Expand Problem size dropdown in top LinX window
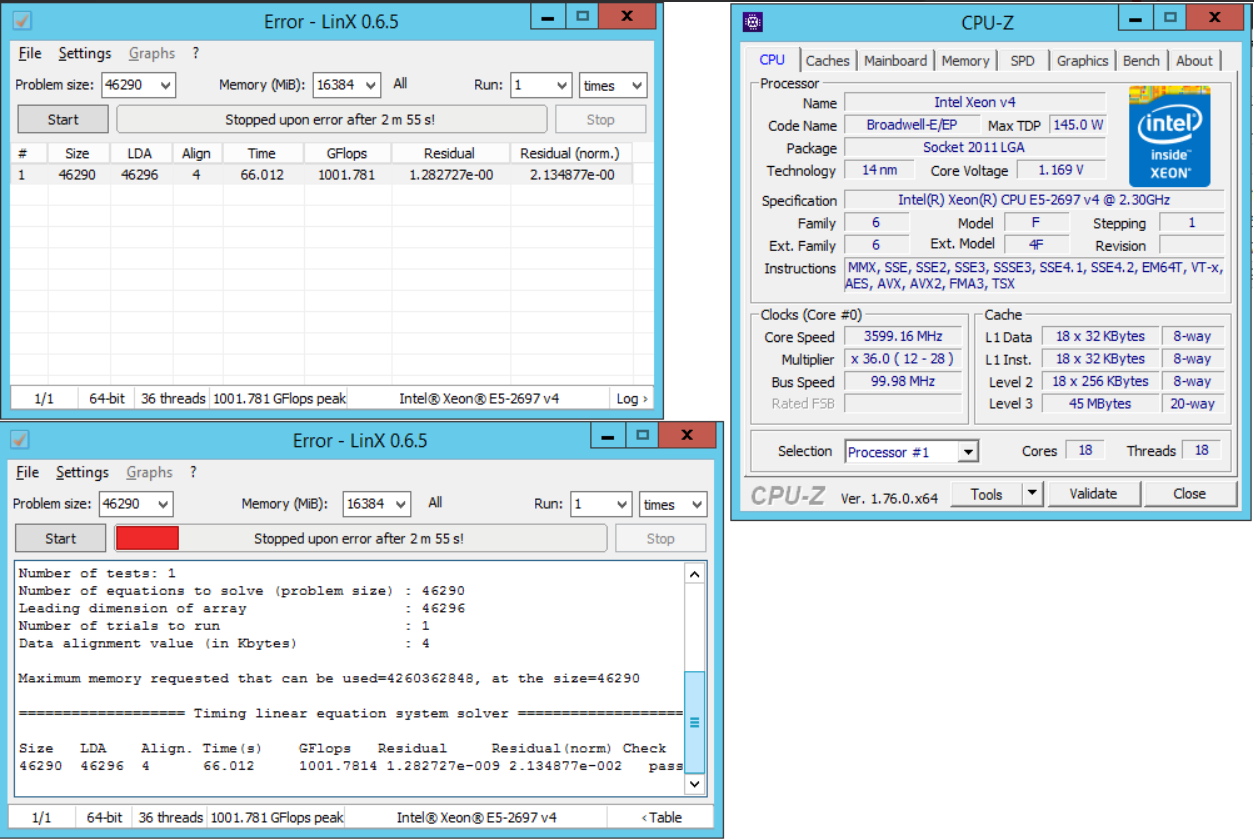The image size is (1254, 840). [165, 85]
